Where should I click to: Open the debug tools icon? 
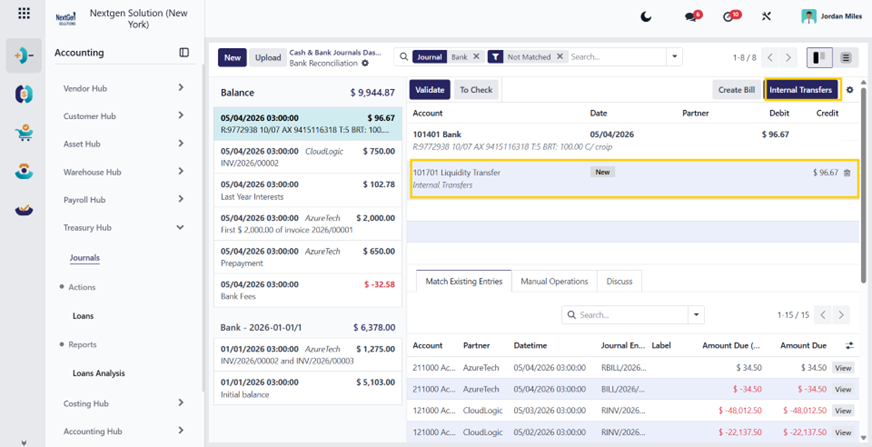click(x=766, y=17)
